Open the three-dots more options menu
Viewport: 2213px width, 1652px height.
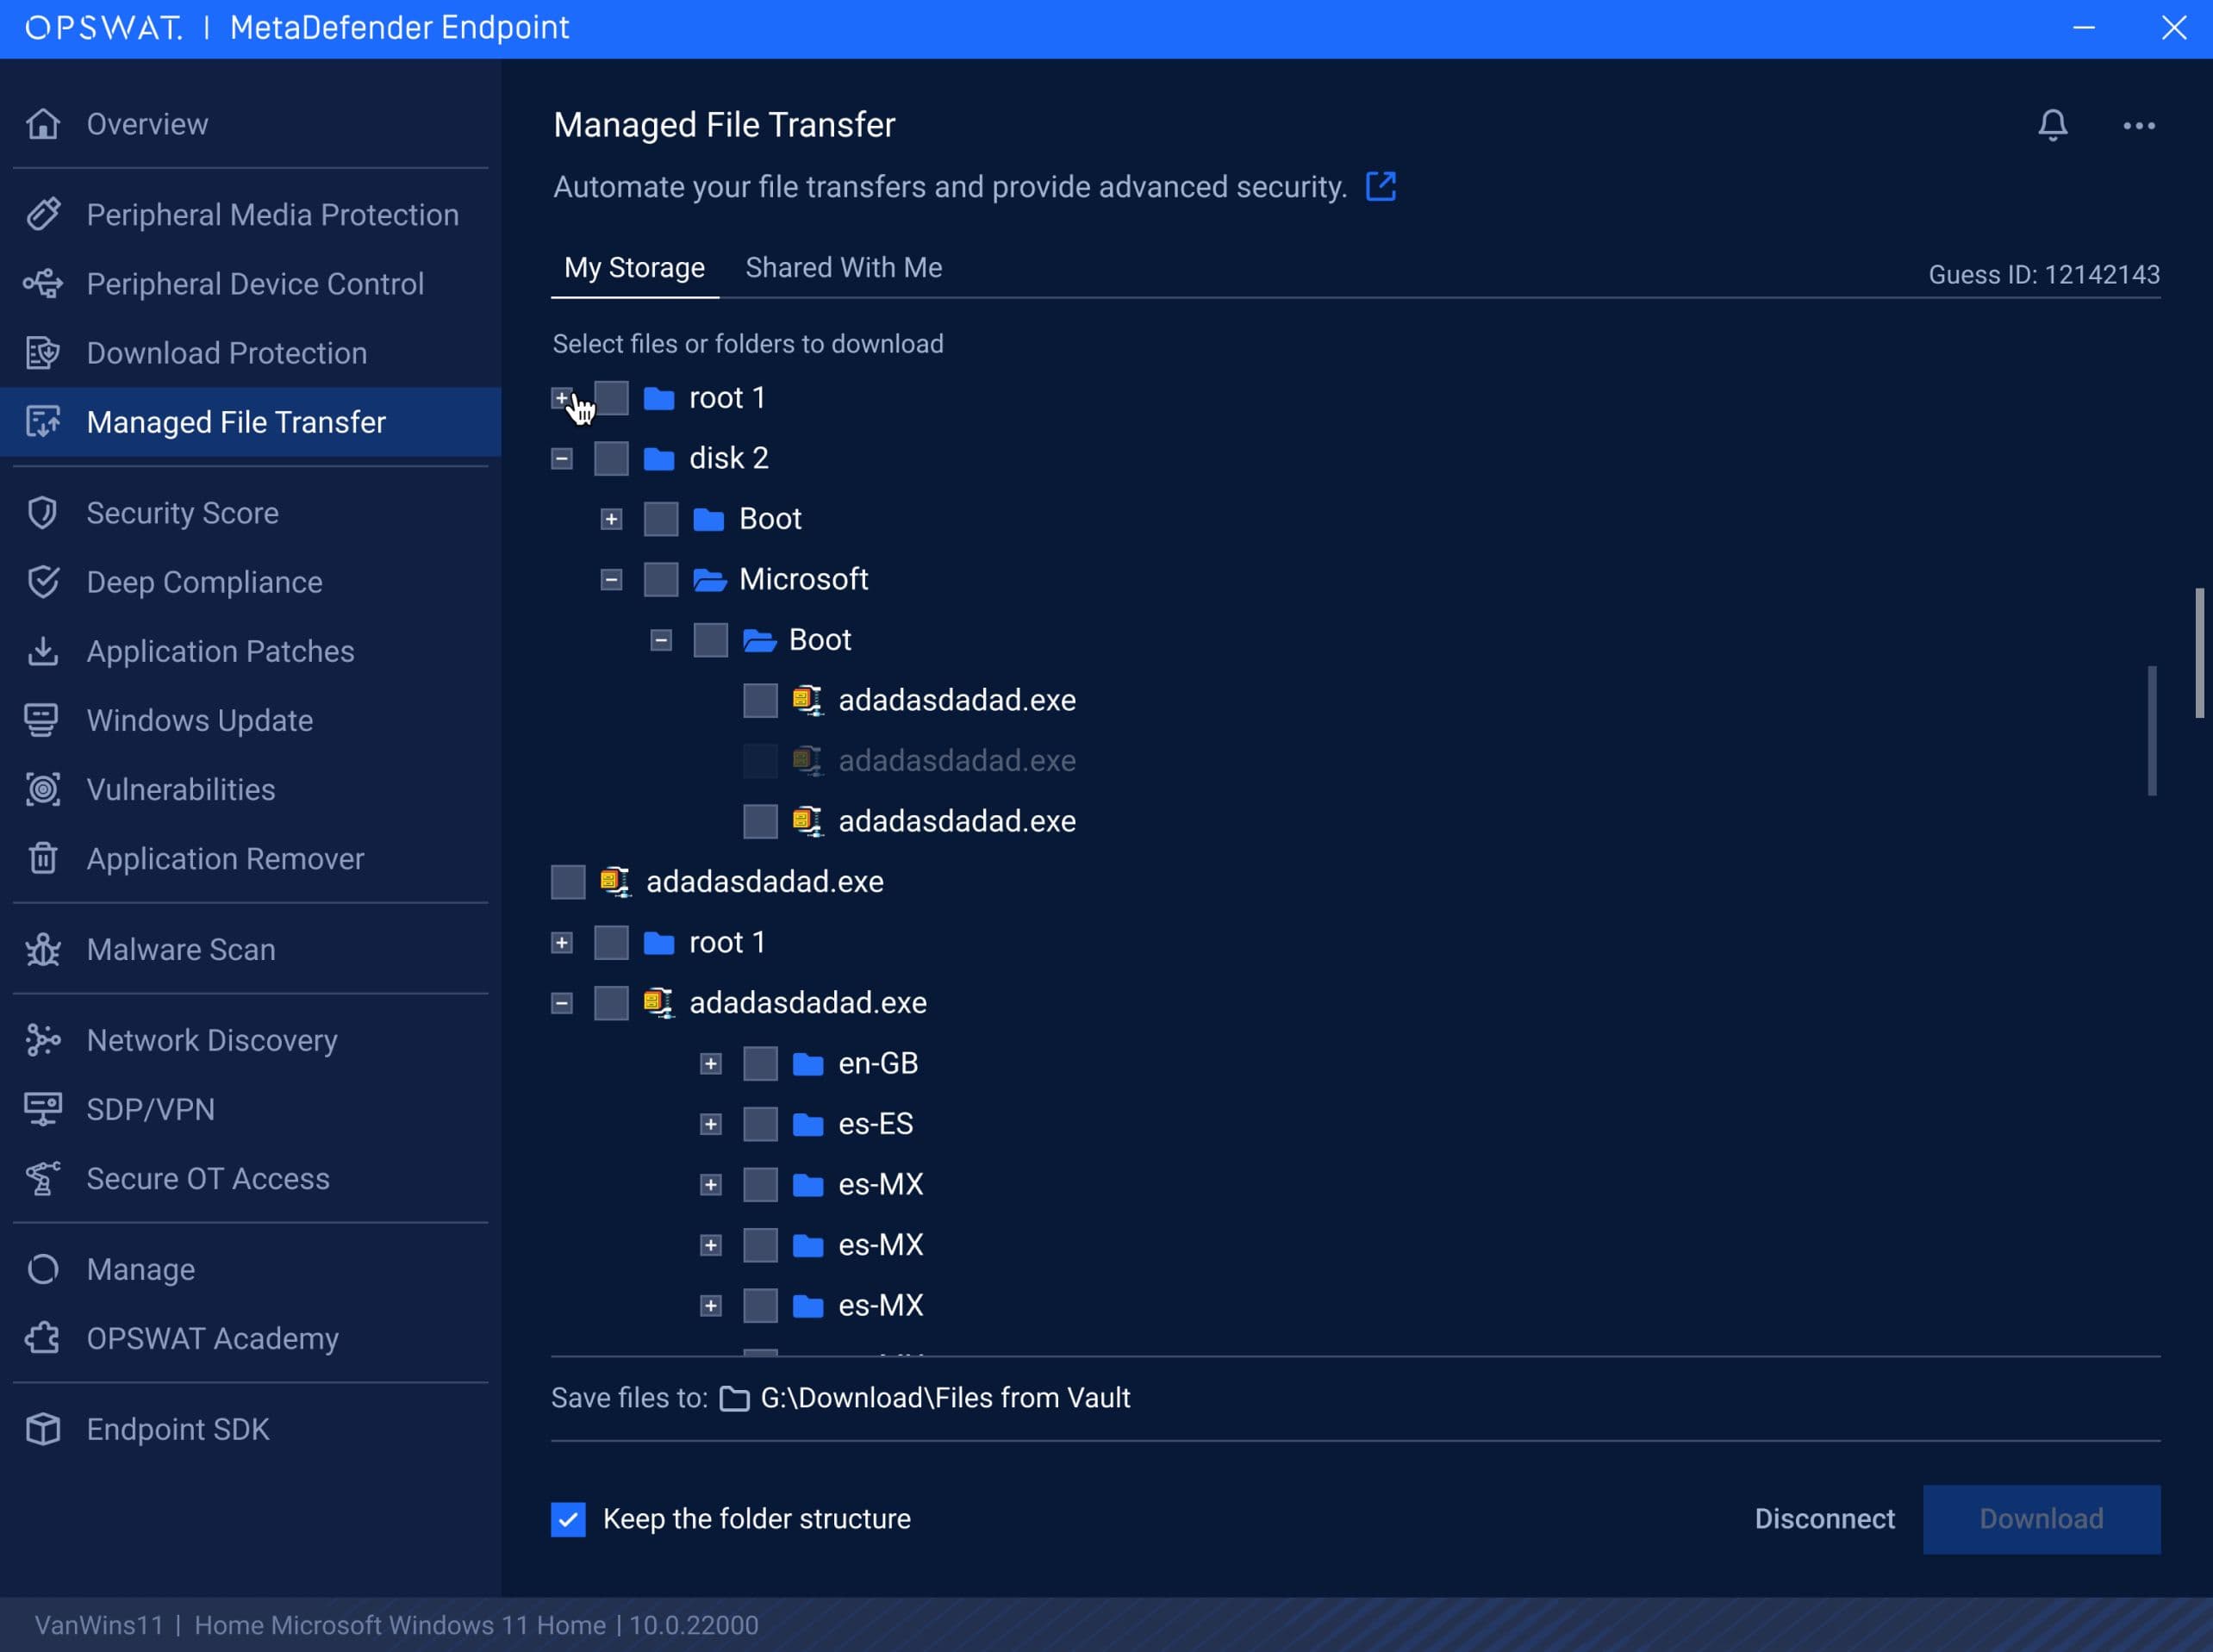click(x=2139, y=126)
